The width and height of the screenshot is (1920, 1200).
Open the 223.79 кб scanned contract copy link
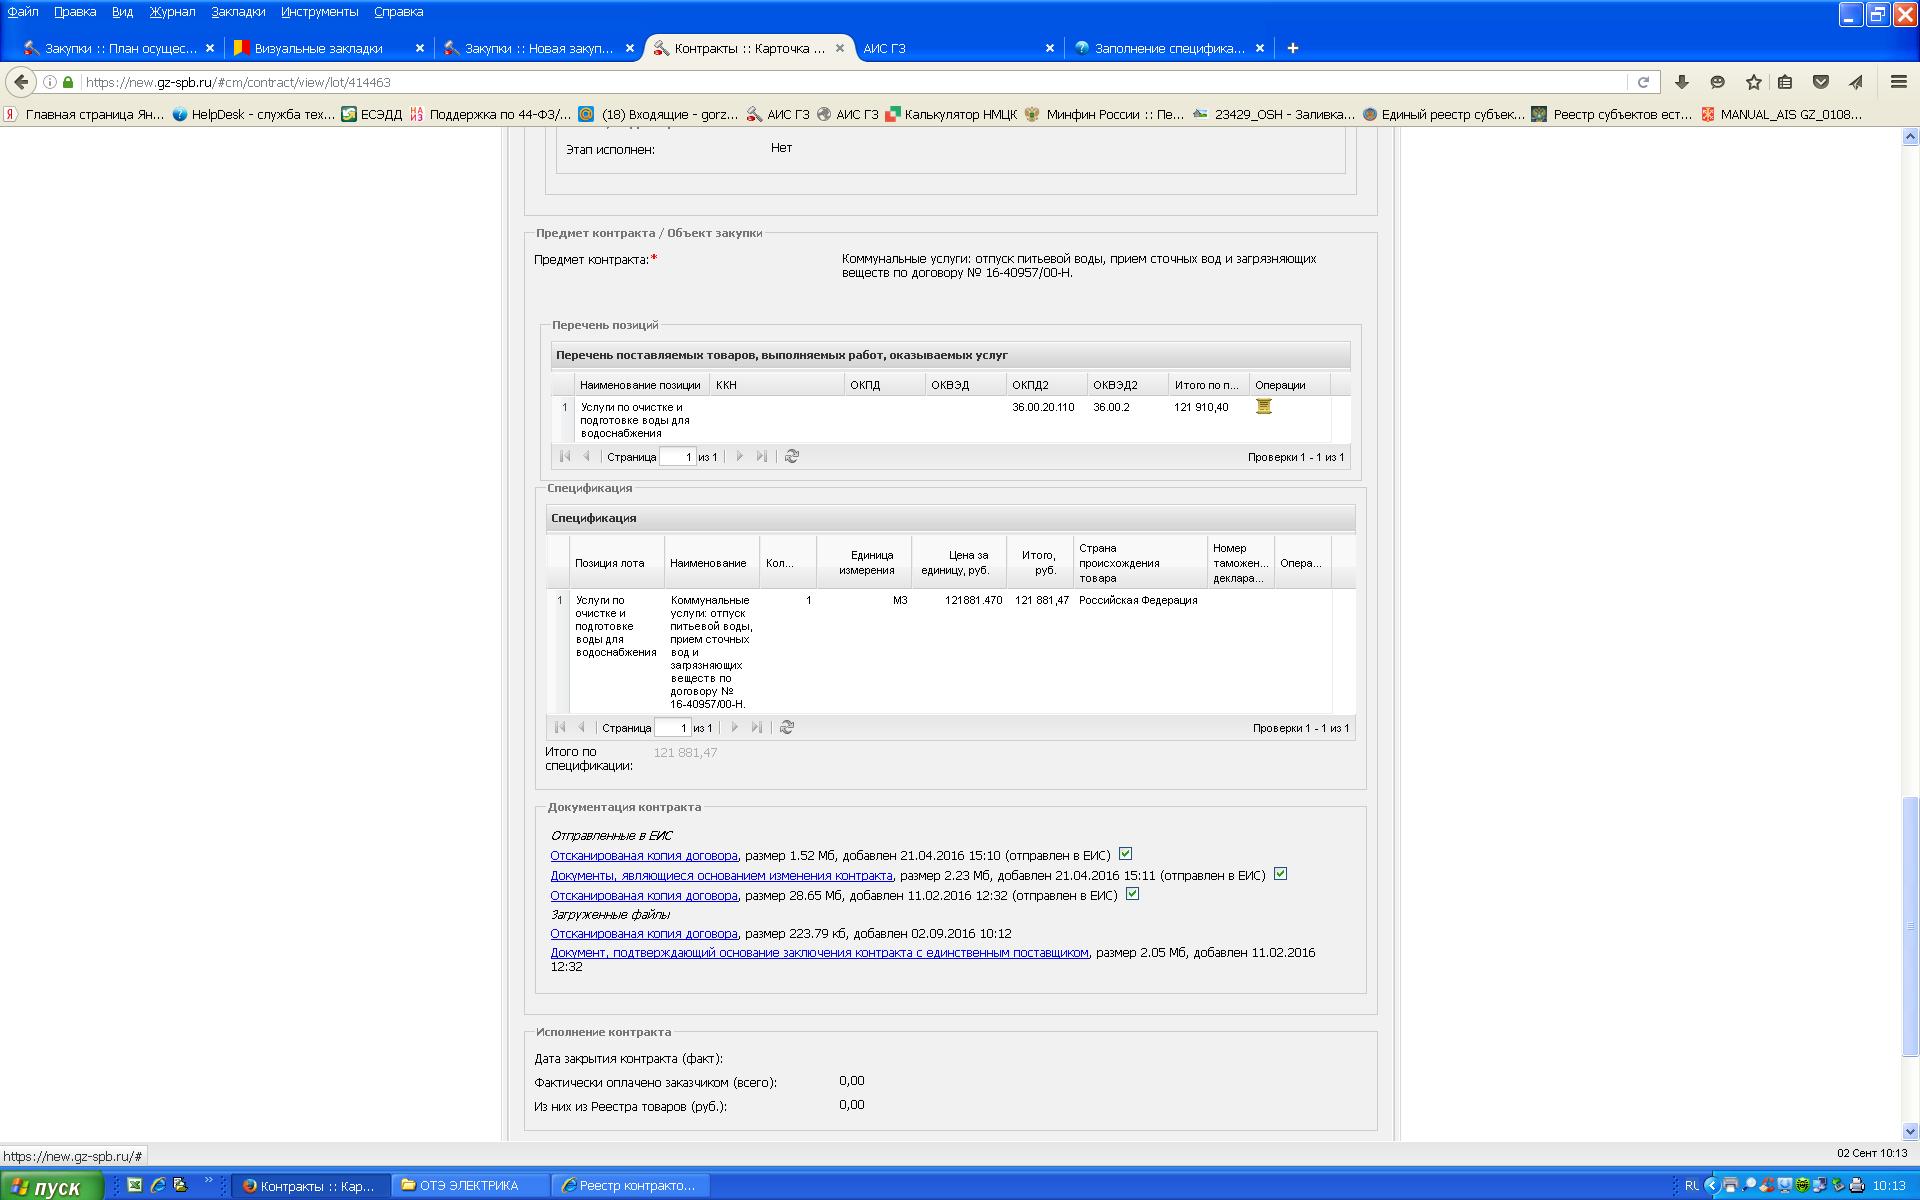click(643, 934)
